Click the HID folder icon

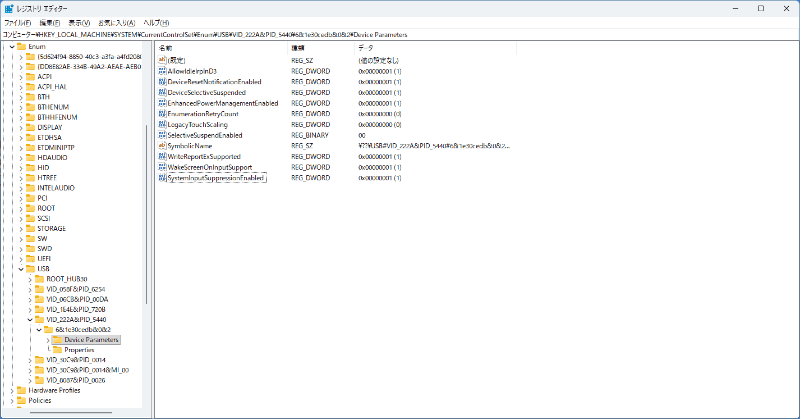point(31,167)
